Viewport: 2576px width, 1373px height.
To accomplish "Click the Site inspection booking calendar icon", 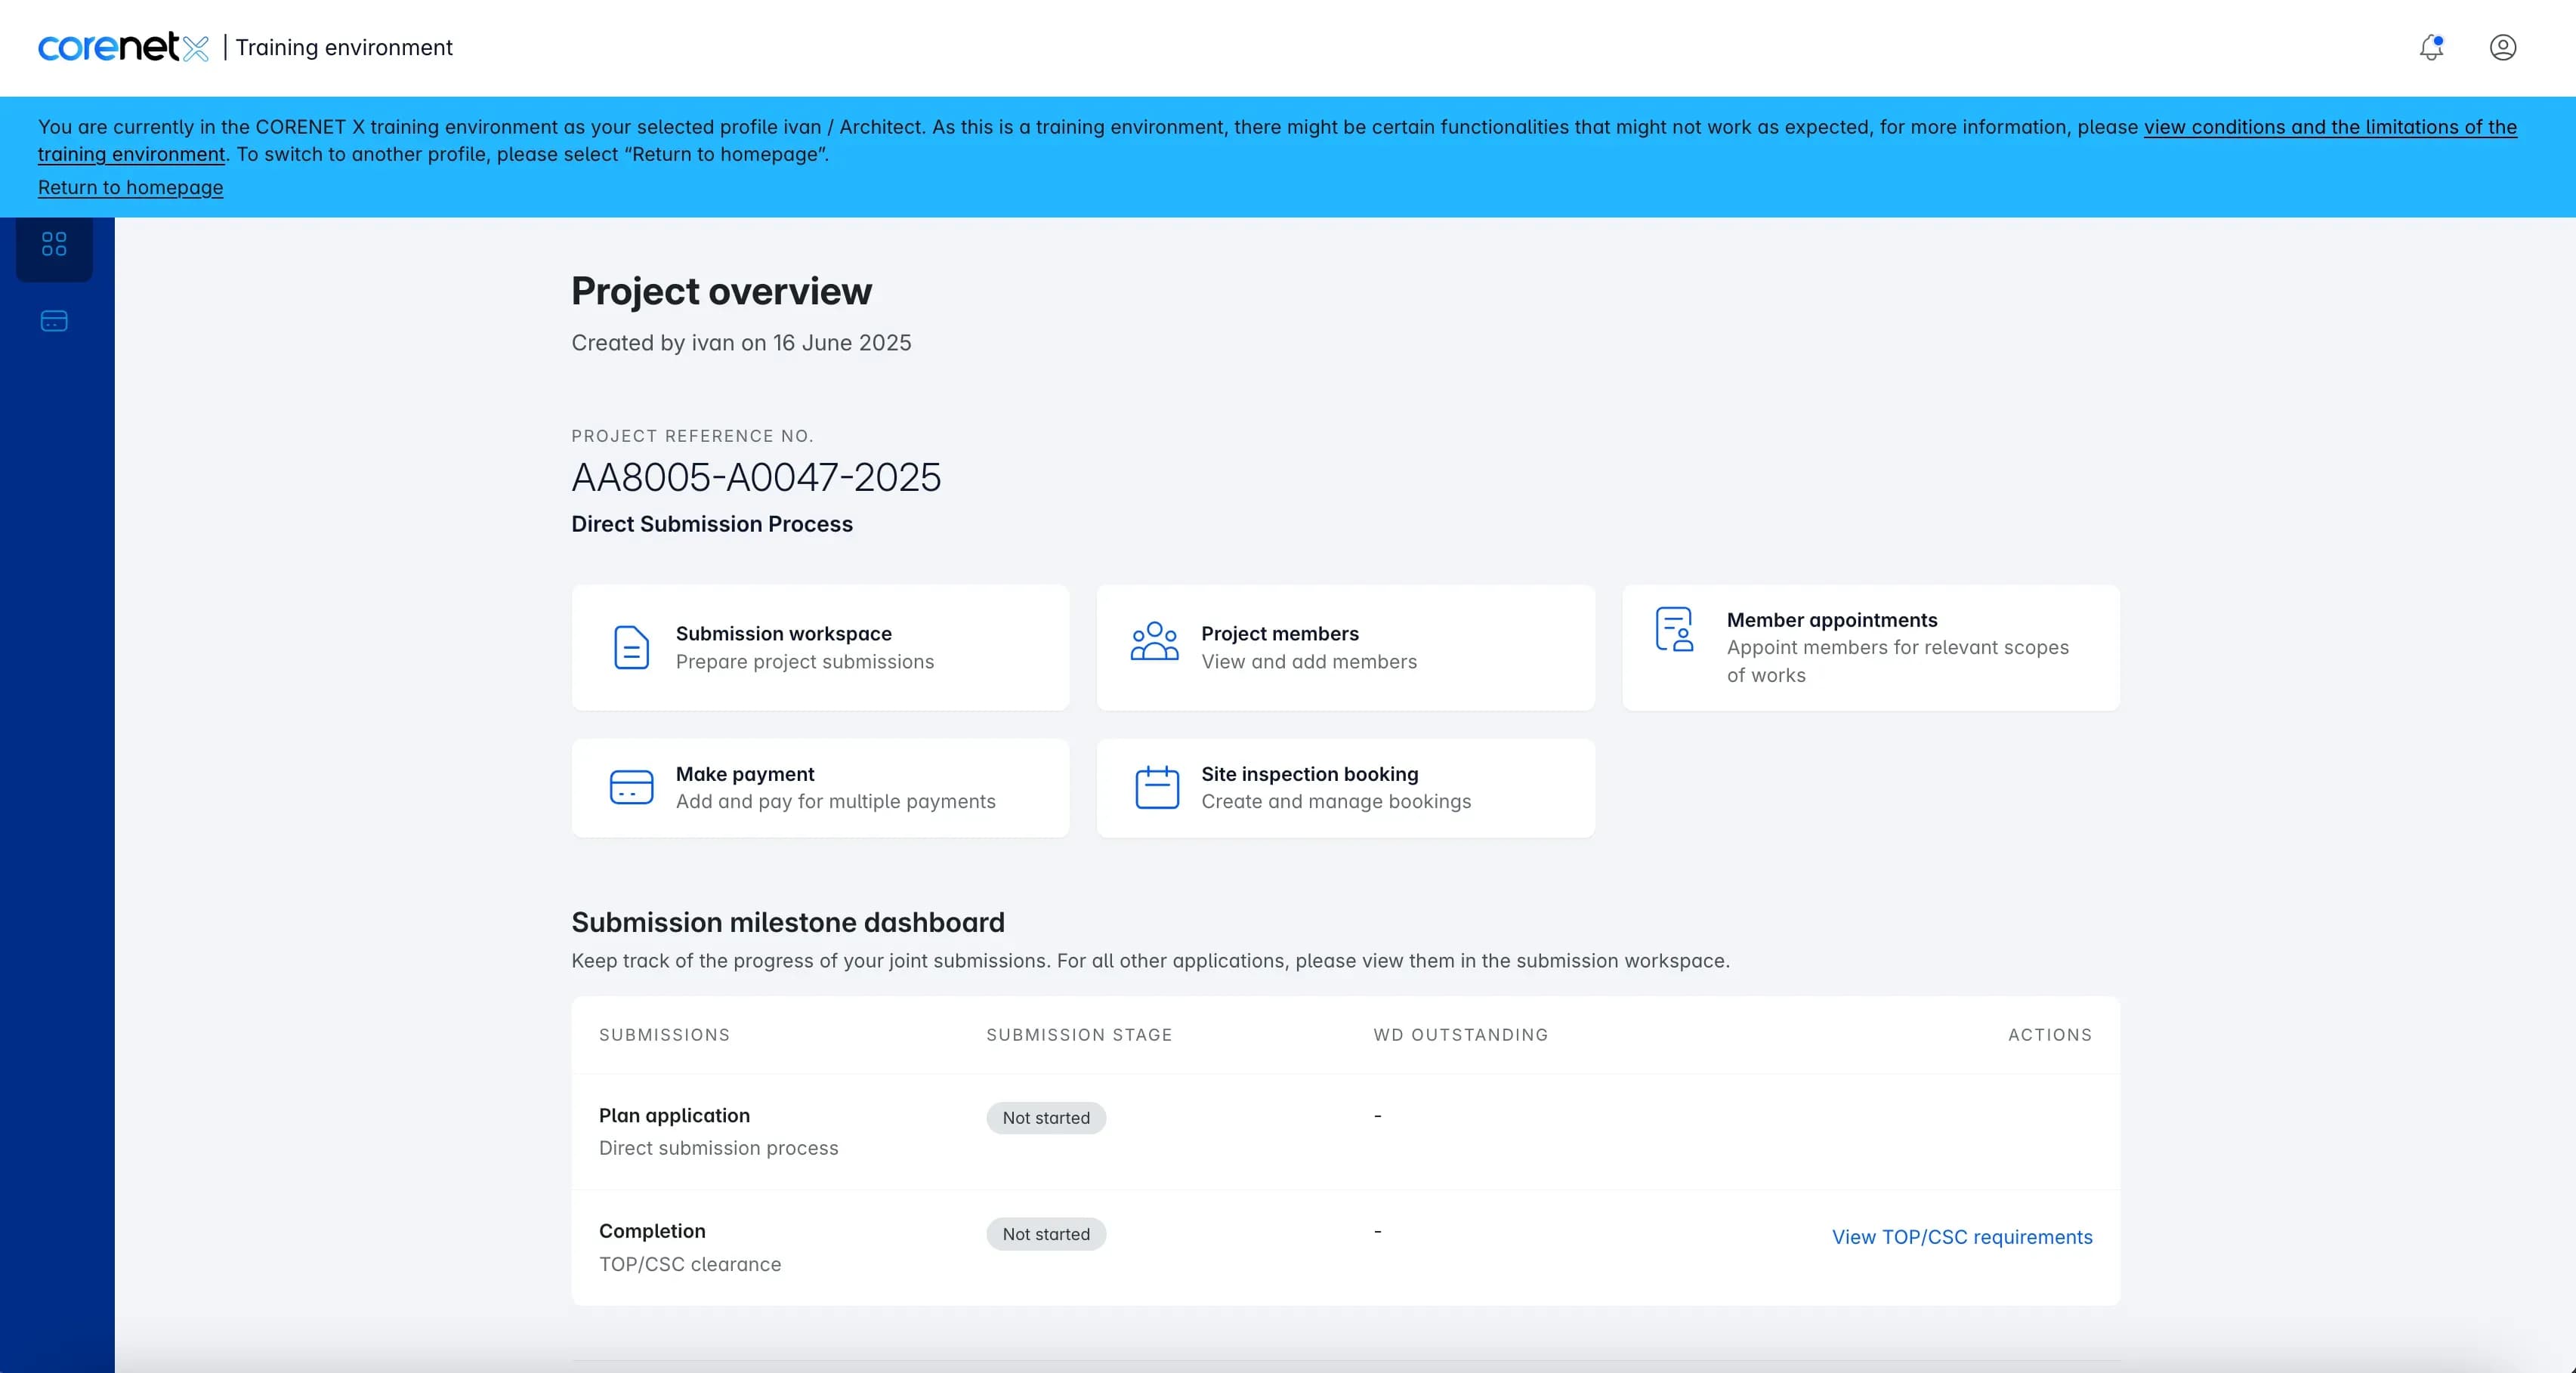I will tap(1156, 787).
